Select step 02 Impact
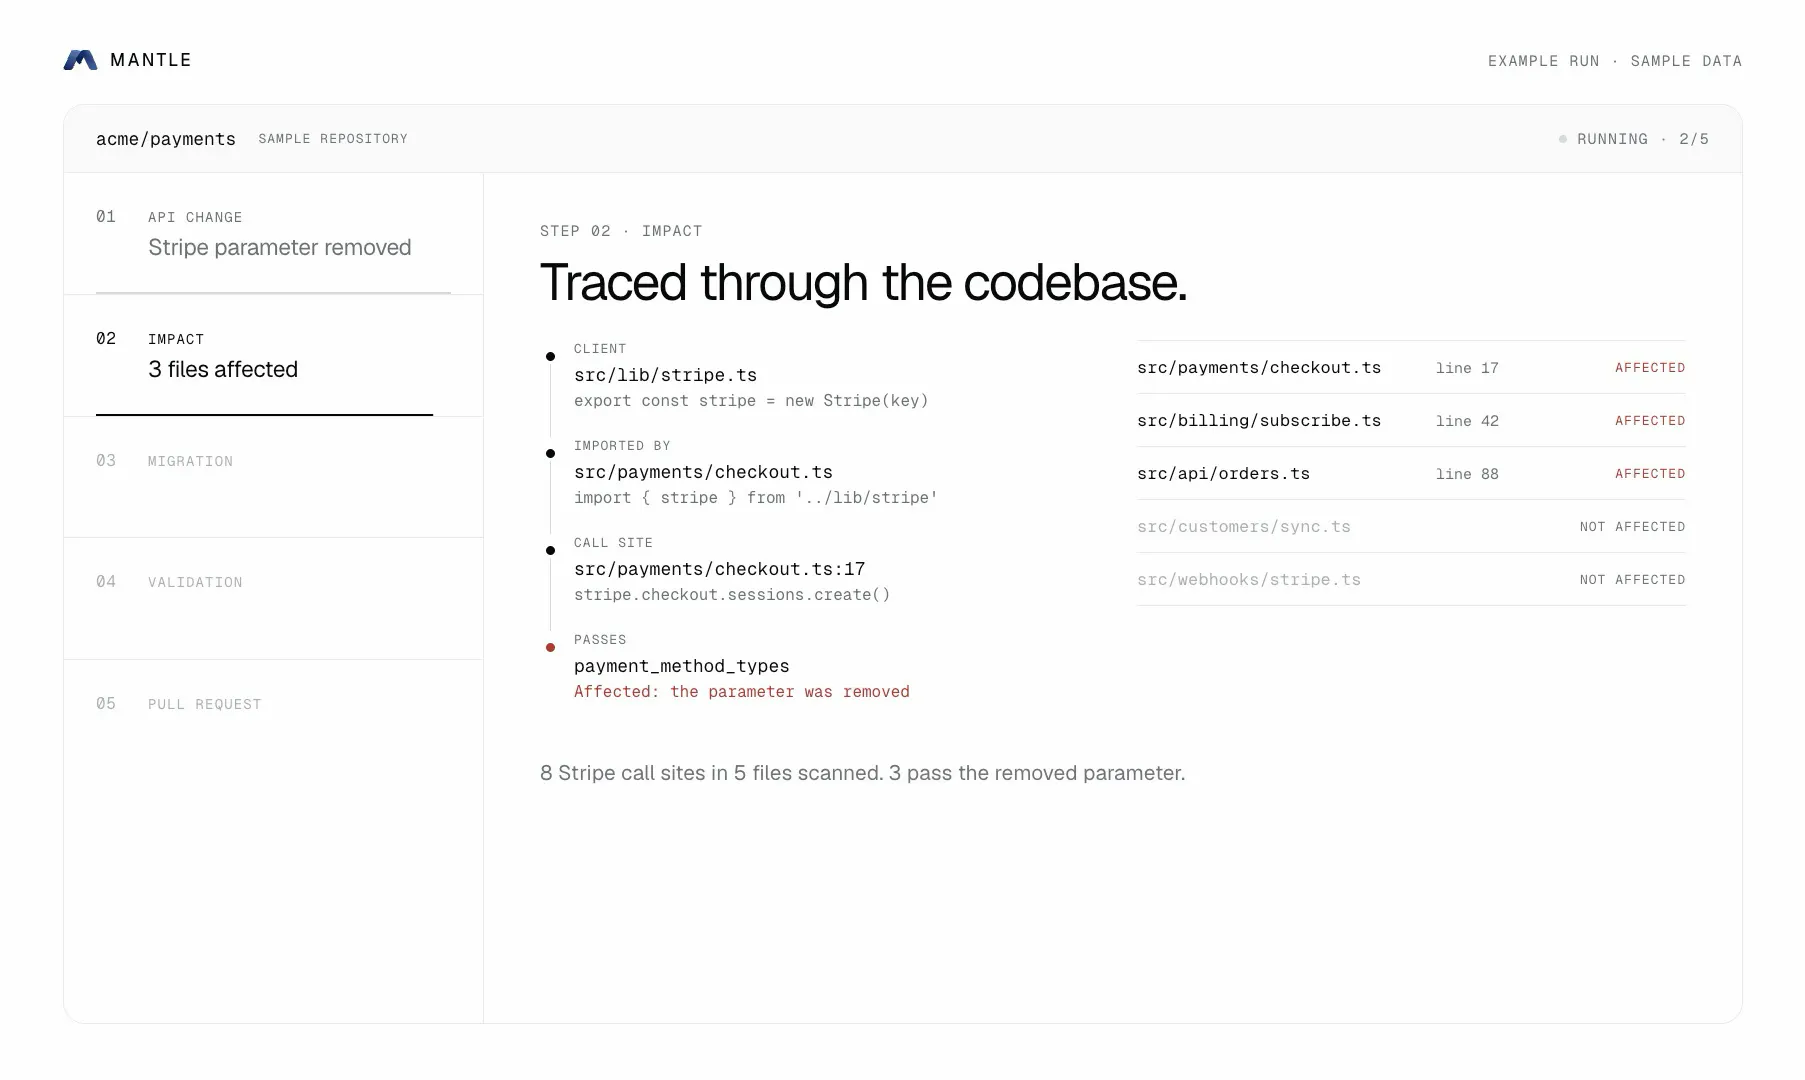 [x=273, y=356]
